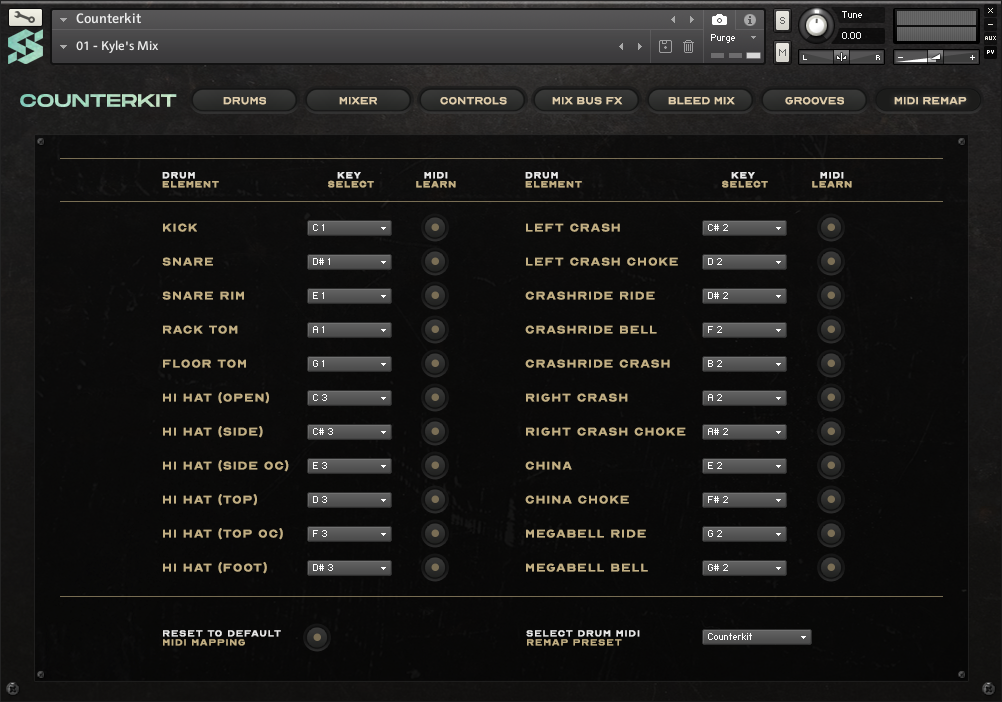
Task: Save the snapshot with the floppy disk icon
Action: tap(665, 46)
